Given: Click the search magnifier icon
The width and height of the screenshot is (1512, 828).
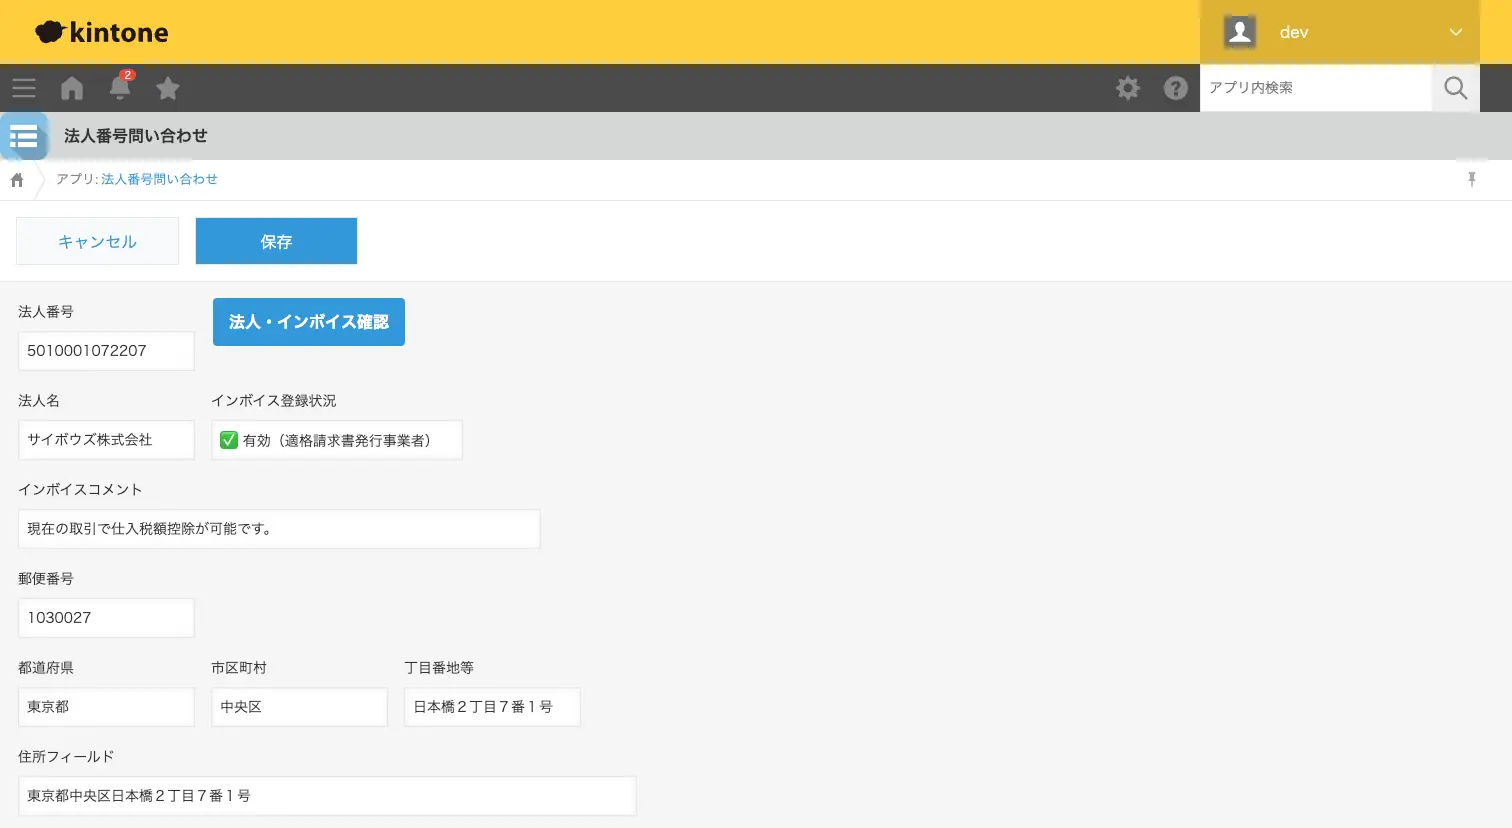Looking at the screenshot, I should point(1456,88).
